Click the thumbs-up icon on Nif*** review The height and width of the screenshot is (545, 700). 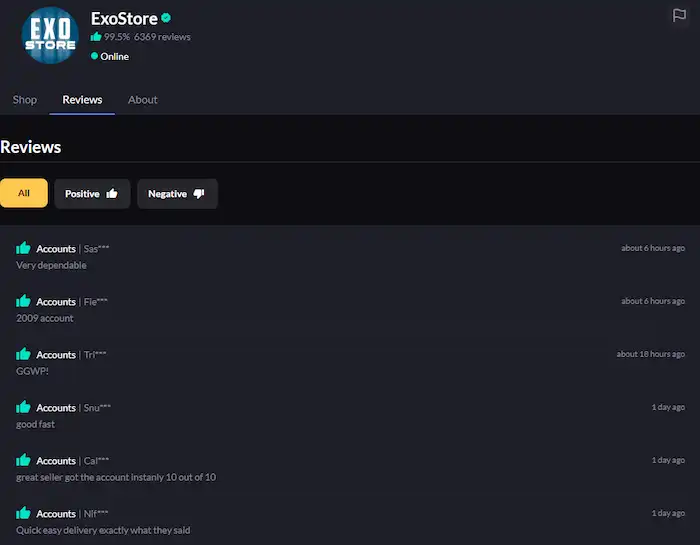23,513
